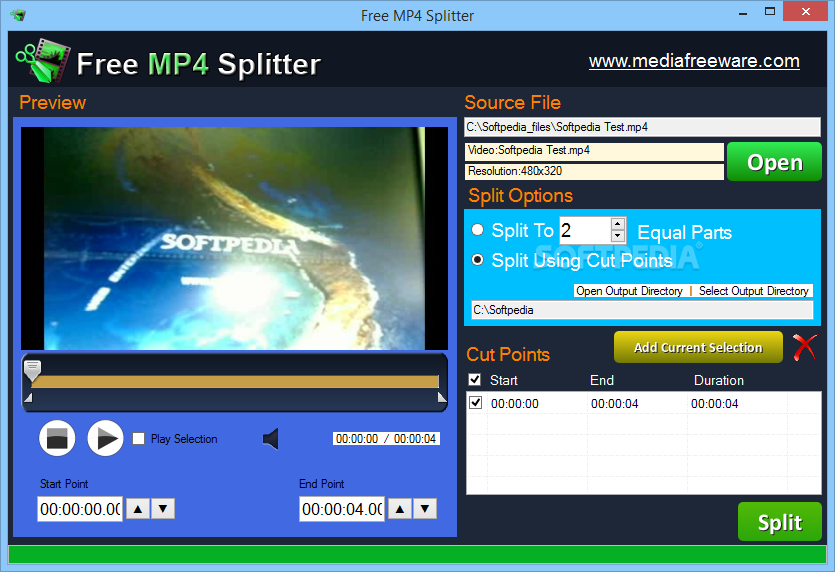Click the Resolution:480x320 info field
The image size is (835, 572).
coord(594,171)
